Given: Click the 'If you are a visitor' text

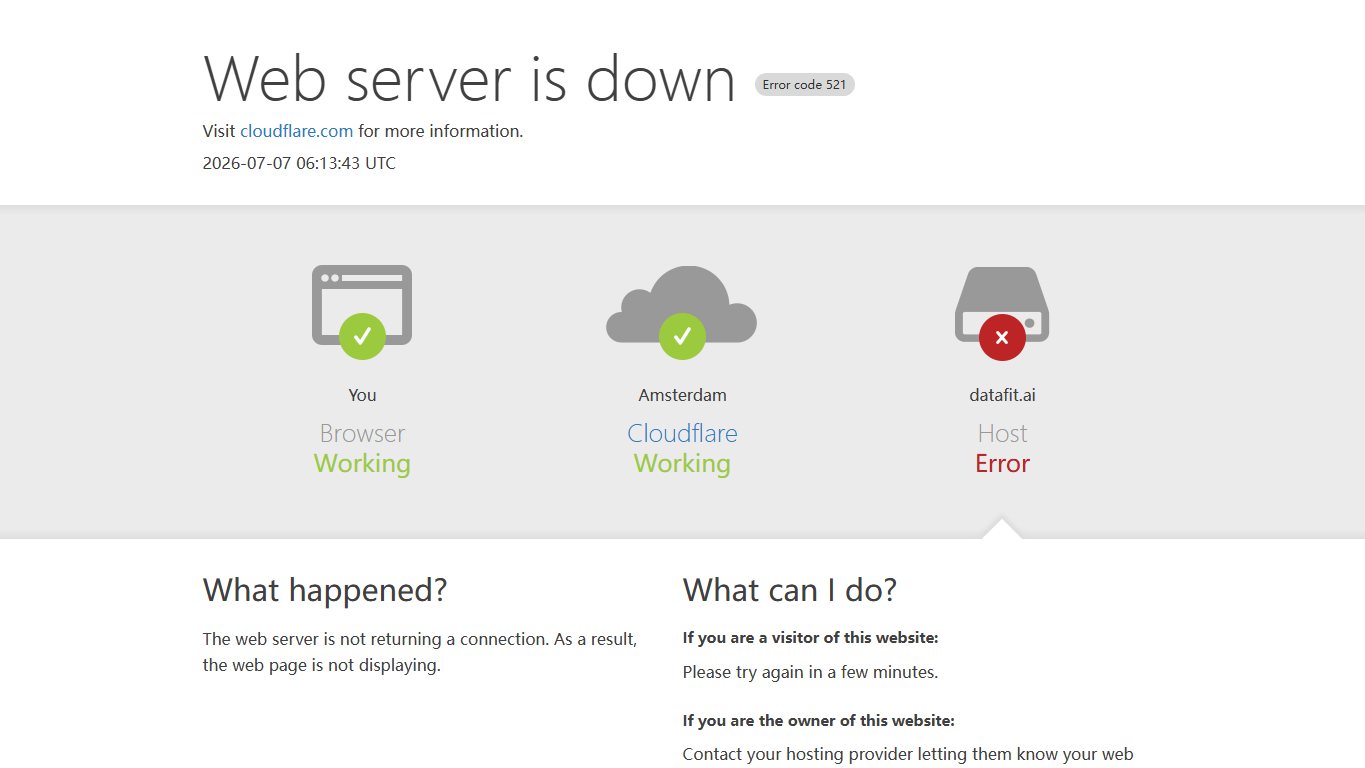Looking at the screenshot, I should point(810,638).
